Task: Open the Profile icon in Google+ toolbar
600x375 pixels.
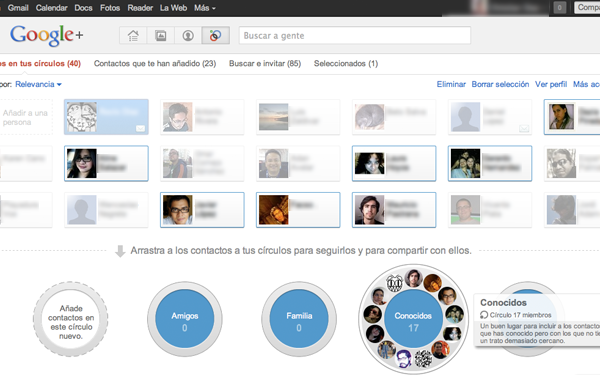Action: tap(188, 36)
